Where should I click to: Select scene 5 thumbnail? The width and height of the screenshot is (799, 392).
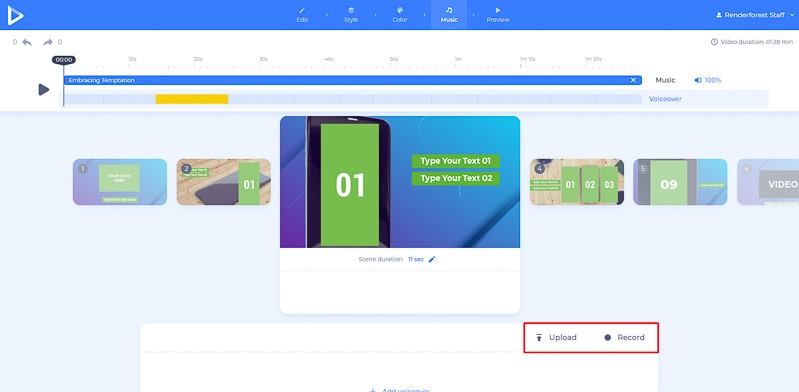[680, 182]
